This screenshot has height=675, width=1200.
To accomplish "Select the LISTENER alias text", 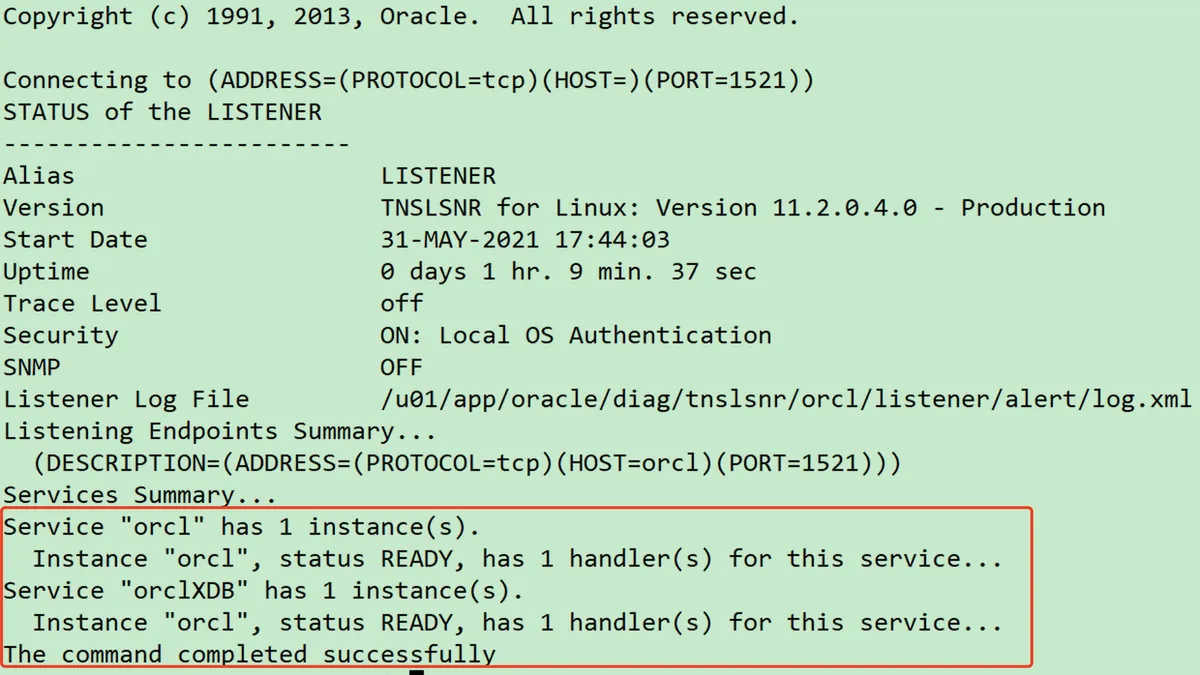I will tap(438, 175).
